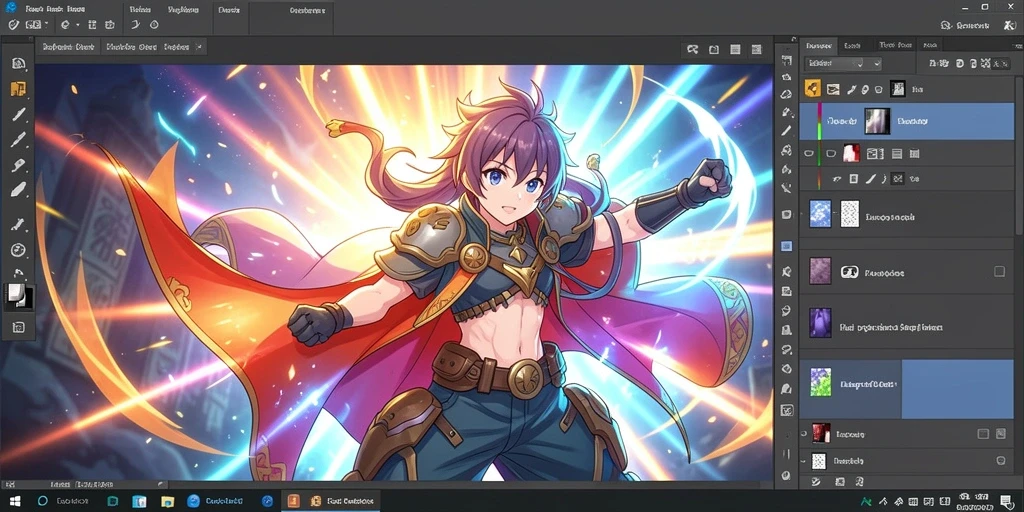
Task: Activate the highlighted blue square icon in the right tool strip
Action: pyautogui.click(x=786, y=246)
